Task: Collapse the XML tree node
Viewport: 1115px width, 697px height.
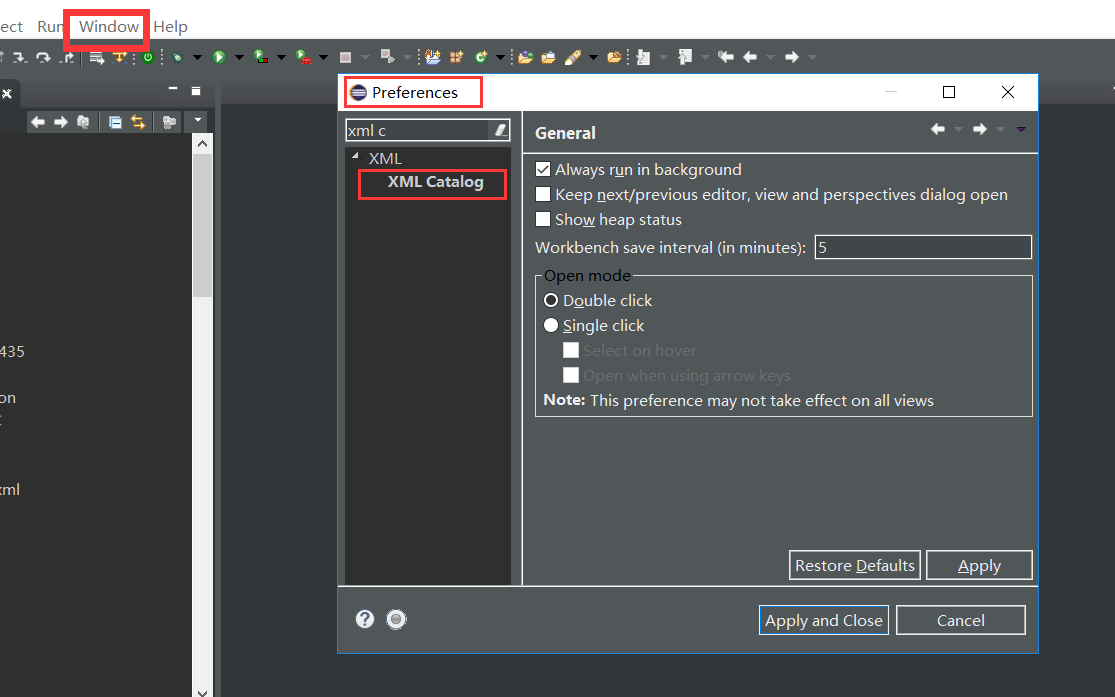Action: 355,157
